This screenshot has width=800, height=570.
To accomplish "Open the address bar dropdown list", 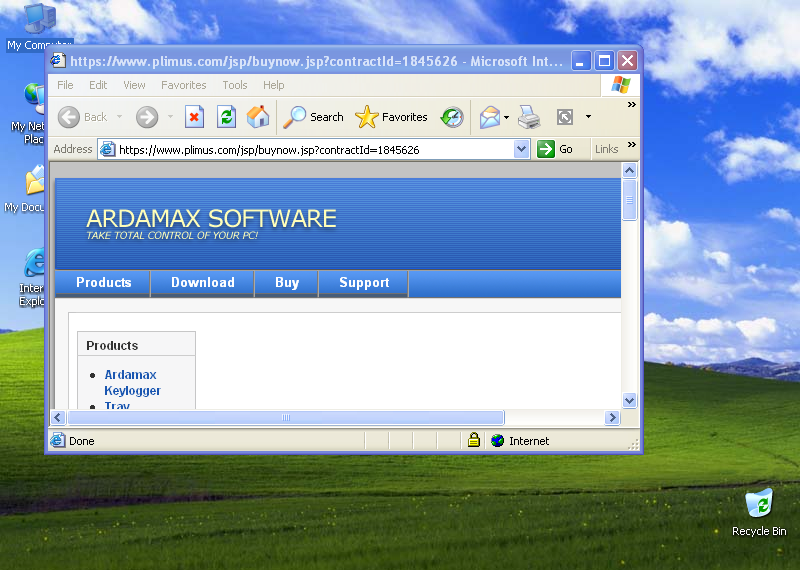I will pyautogui.click(x=521, y=150).
